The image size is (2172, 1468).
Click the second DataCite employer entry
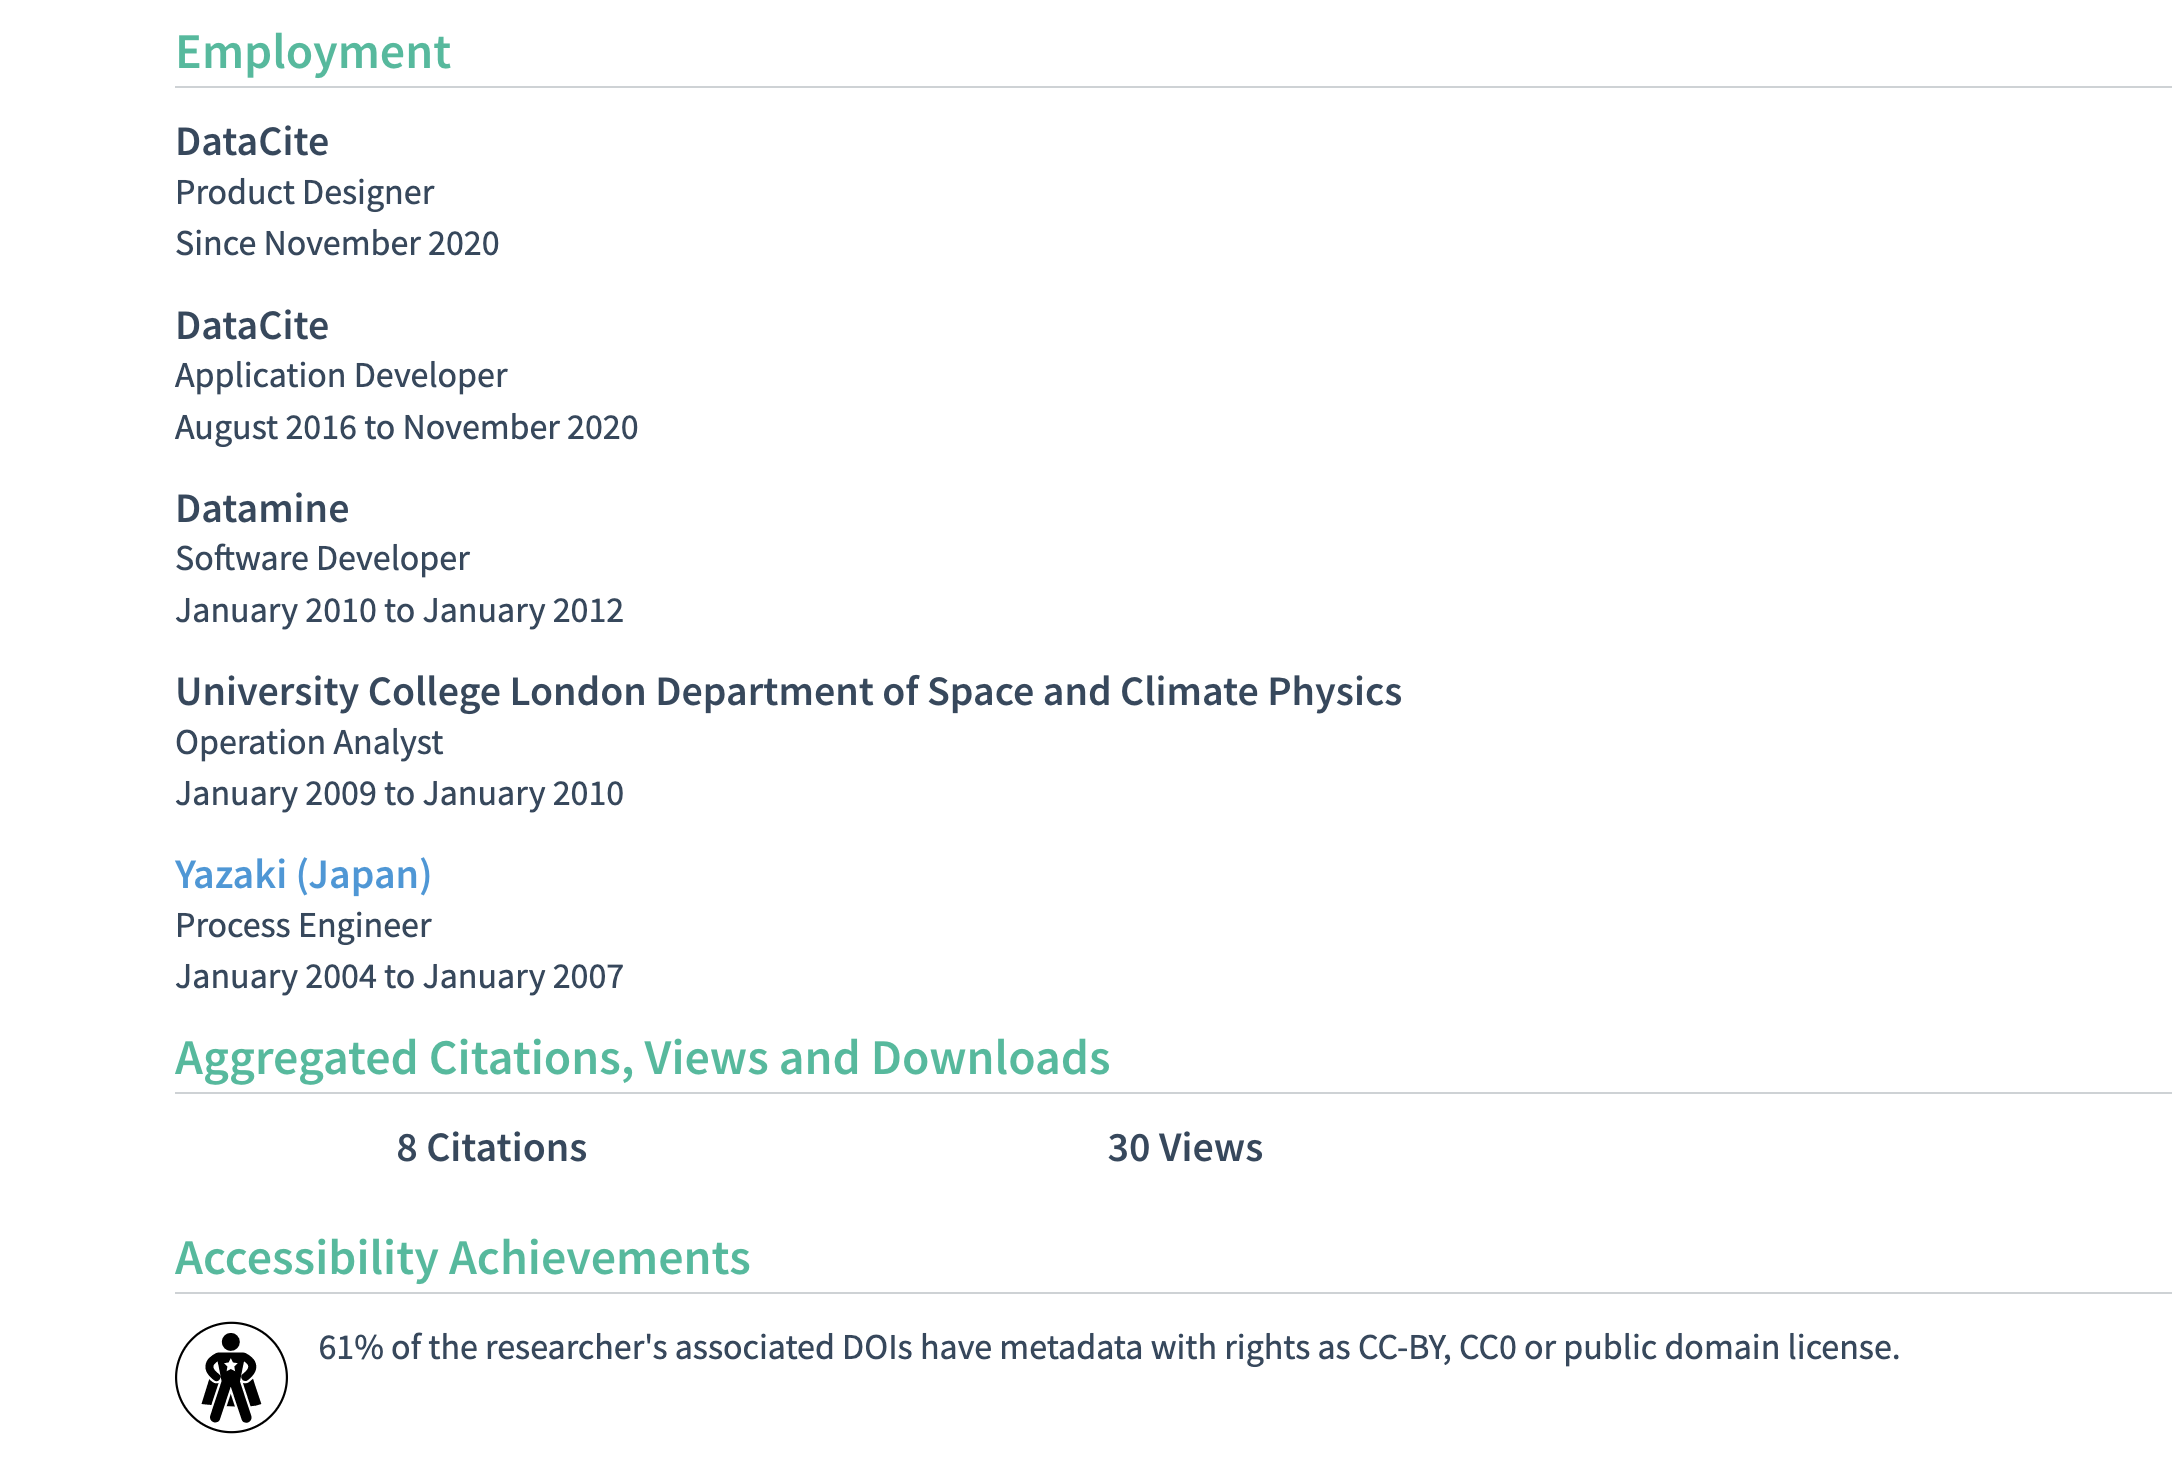pyautogui.click(x=252, y=326)
